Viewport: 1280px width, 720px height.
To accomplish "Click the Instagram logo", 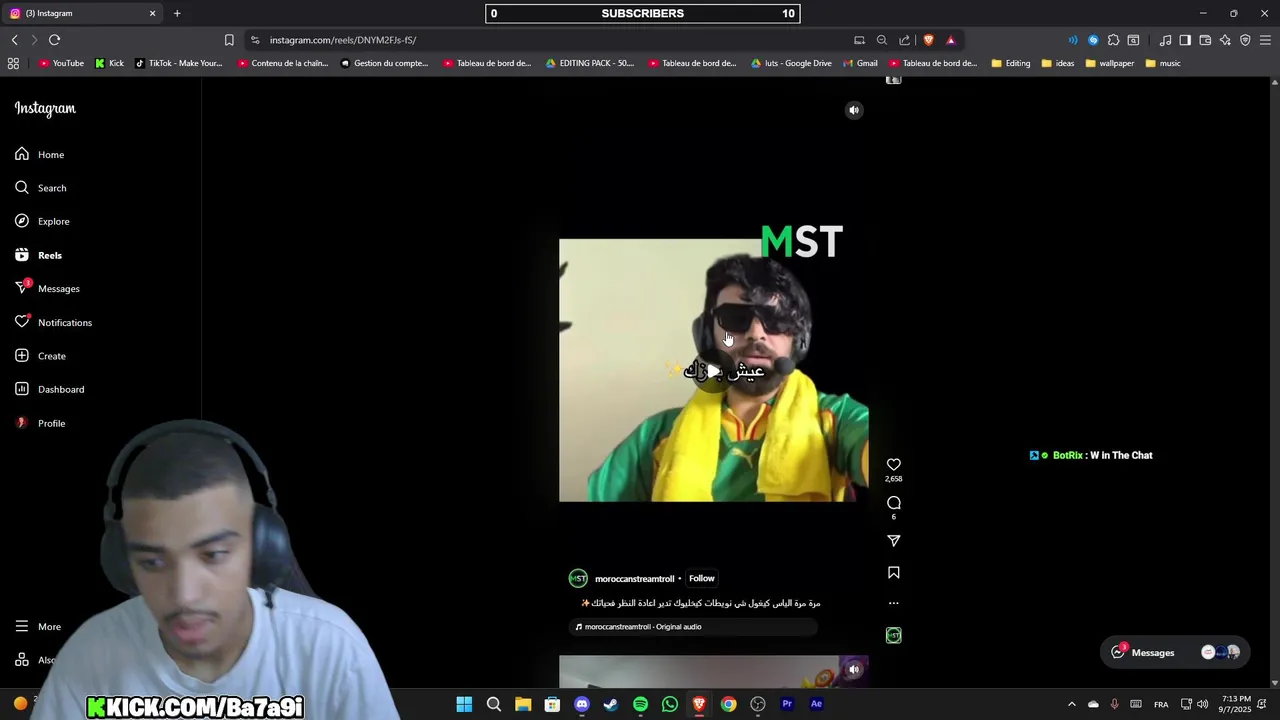I will coord(45,108).
